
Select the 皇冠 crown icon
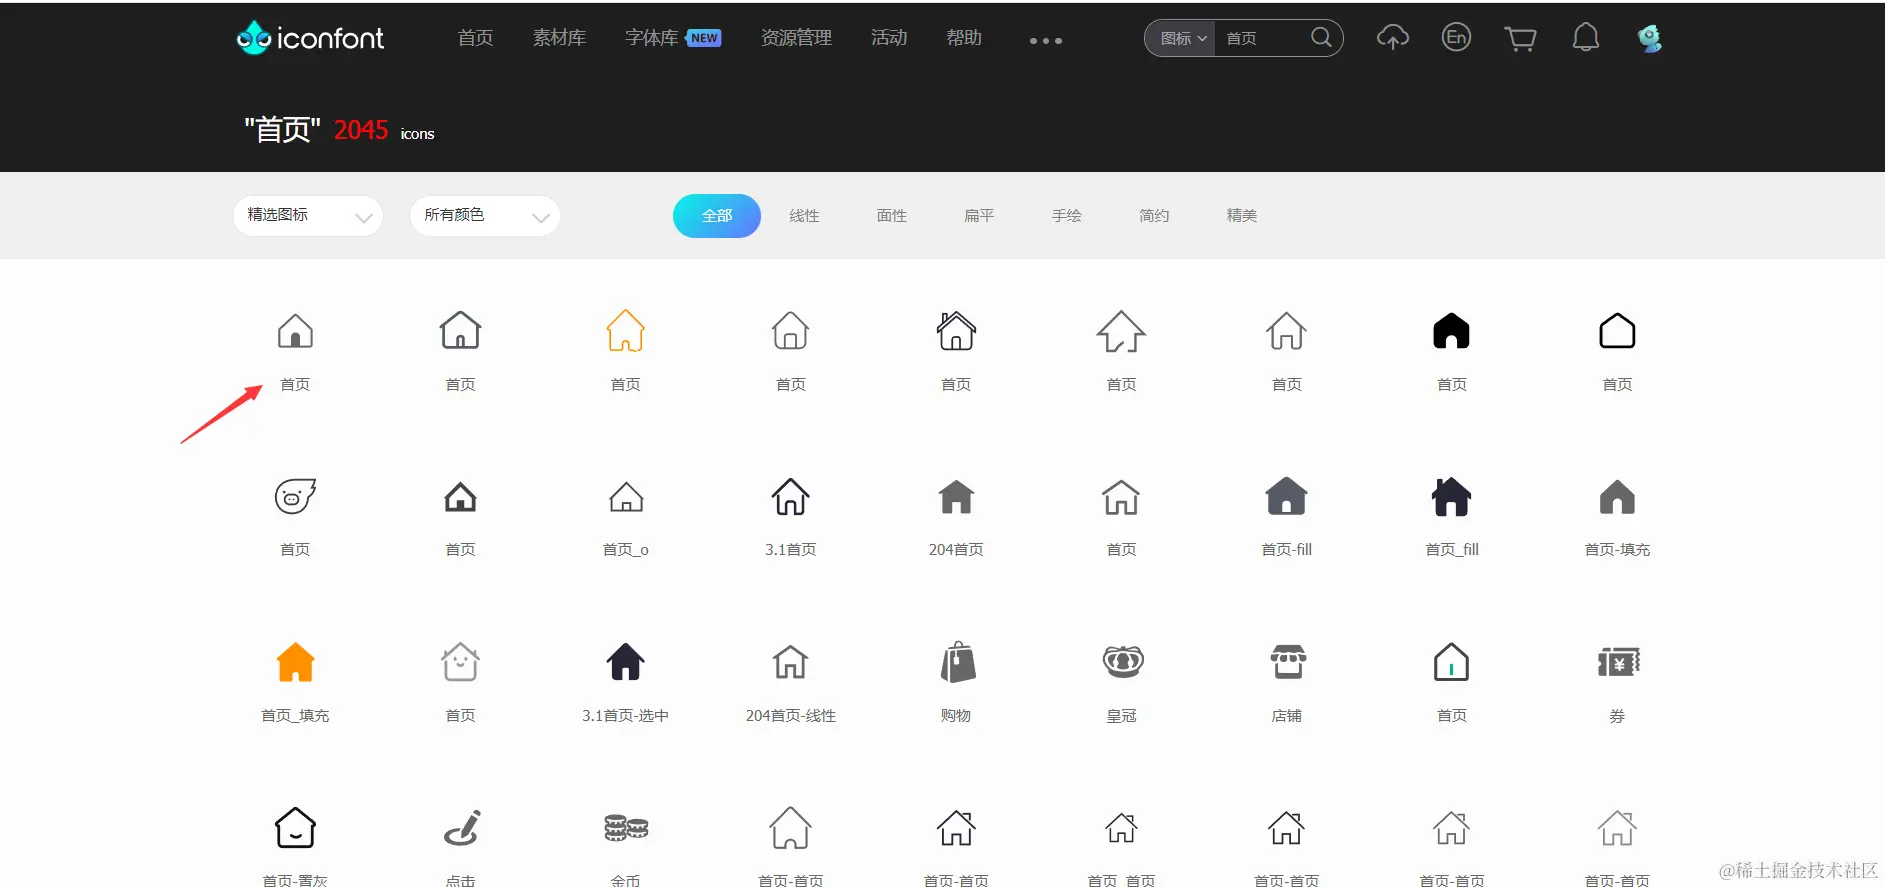tap(1122, 662)
